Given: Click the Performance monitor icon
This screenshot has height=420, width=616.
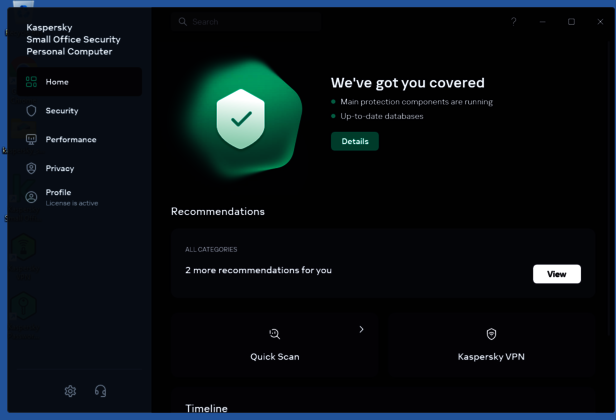Looking at the screenshot, I should [31, 140].
